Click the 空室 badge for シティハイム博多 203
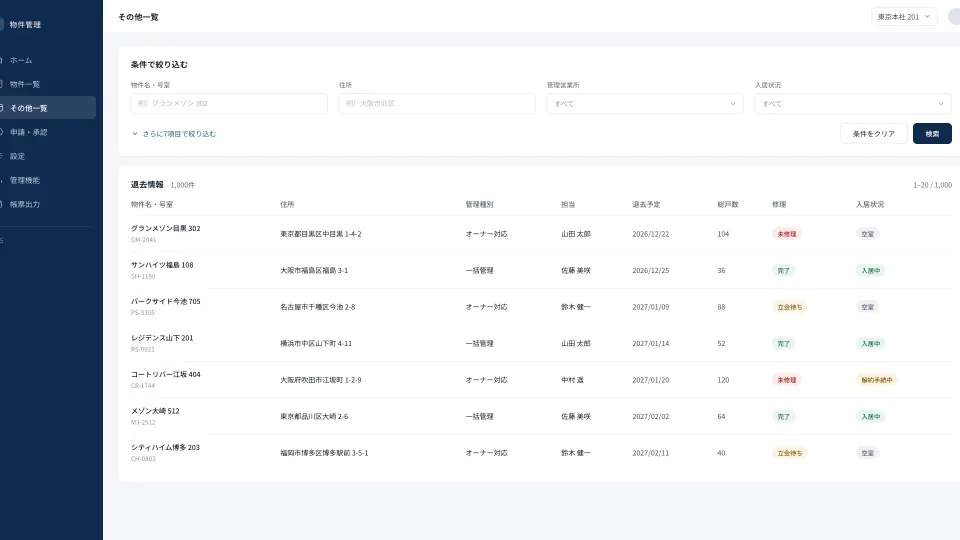 [868, 453]
